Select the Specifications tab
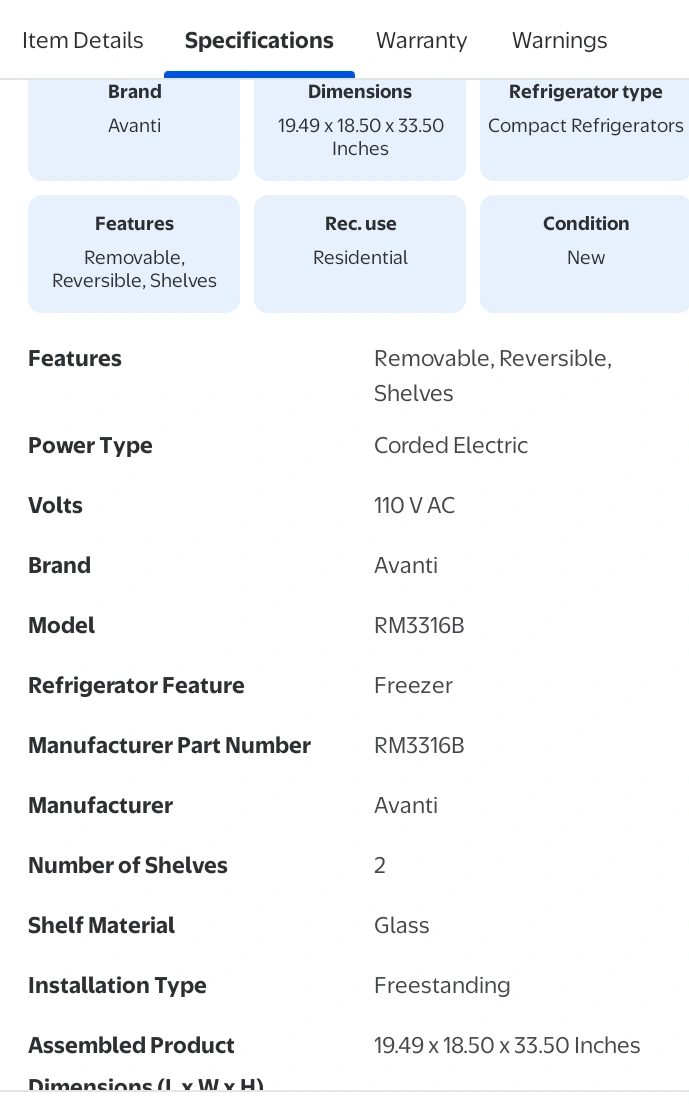This screenshot has height=1110, width=689. tap(259, 41)
